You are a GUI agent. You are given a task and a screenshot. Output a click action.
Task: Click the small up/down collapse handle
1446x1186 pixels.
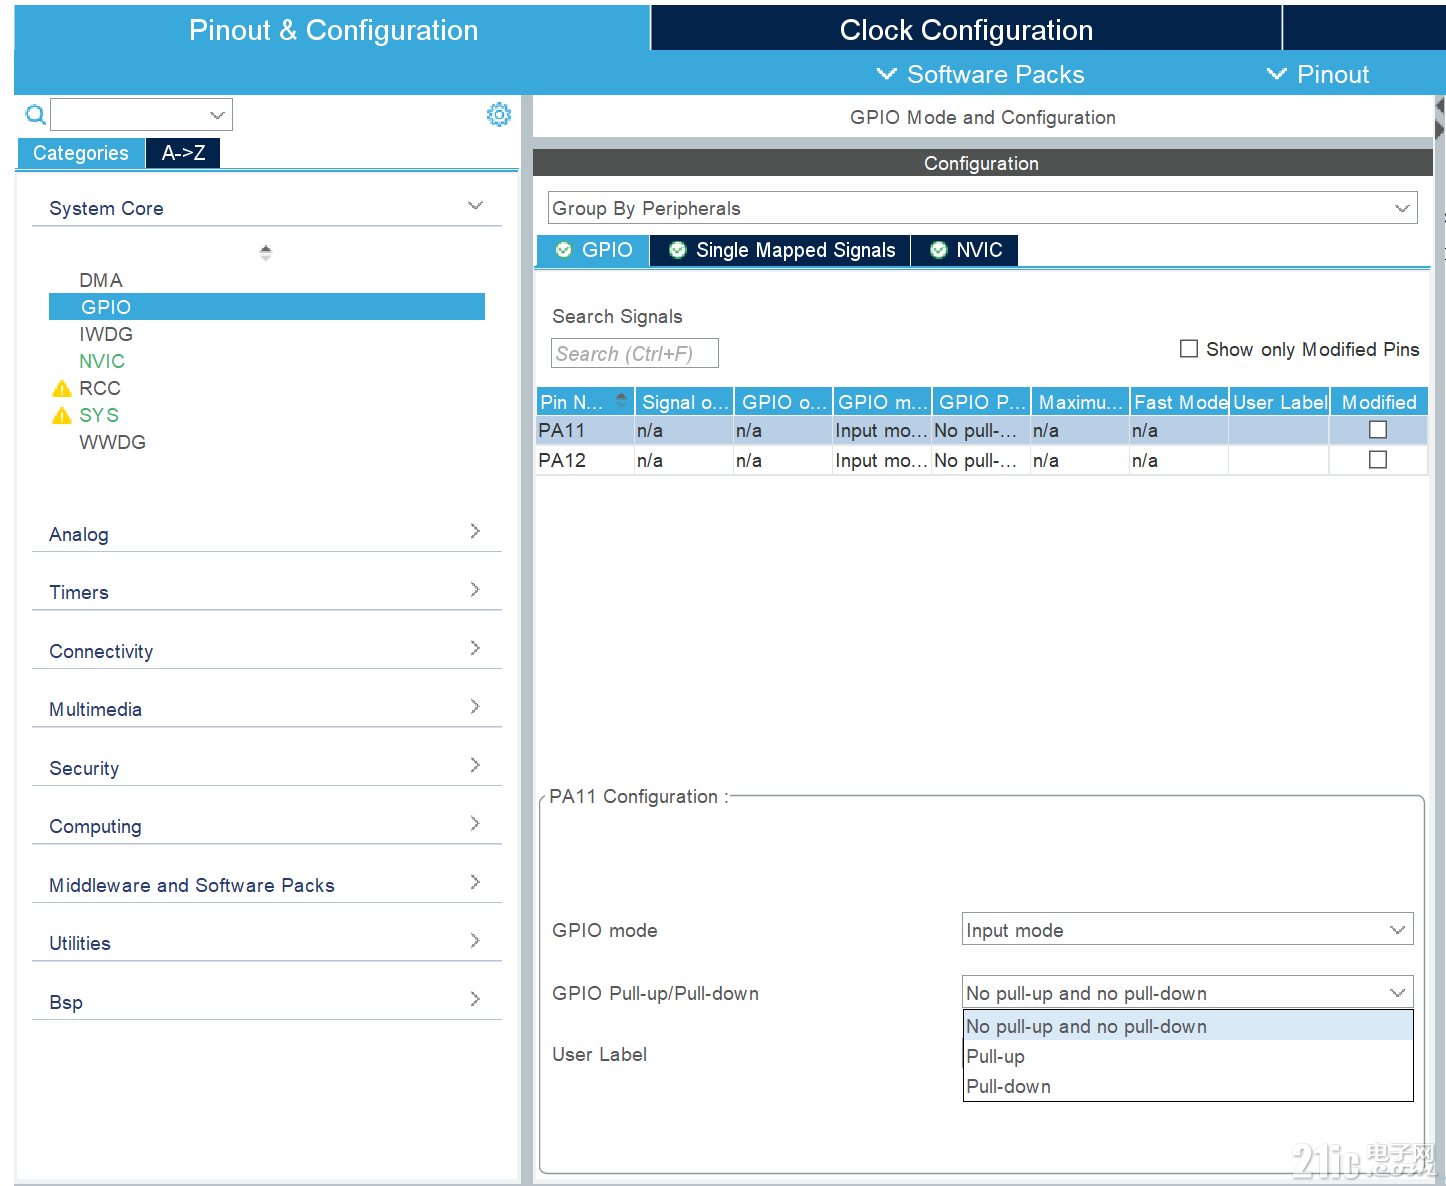point(265,253)
